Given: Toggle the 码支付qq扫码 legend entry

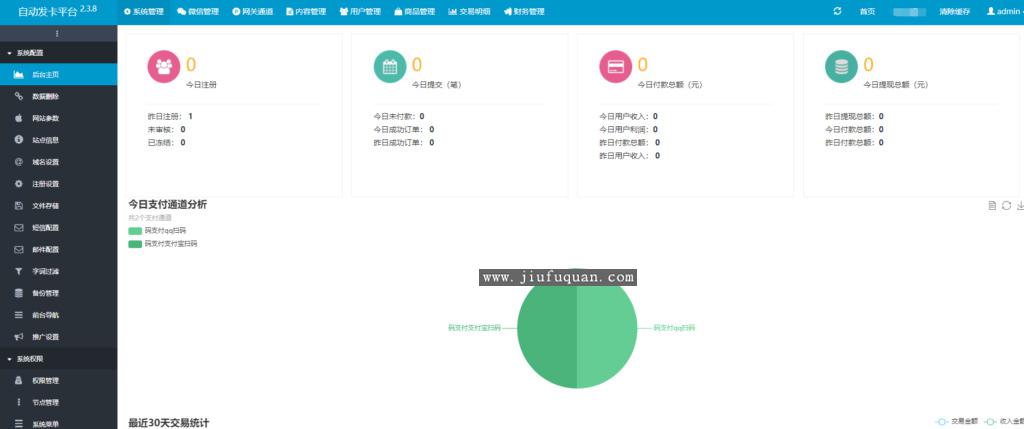Looking at the screenshot, I should pos(157,231).
